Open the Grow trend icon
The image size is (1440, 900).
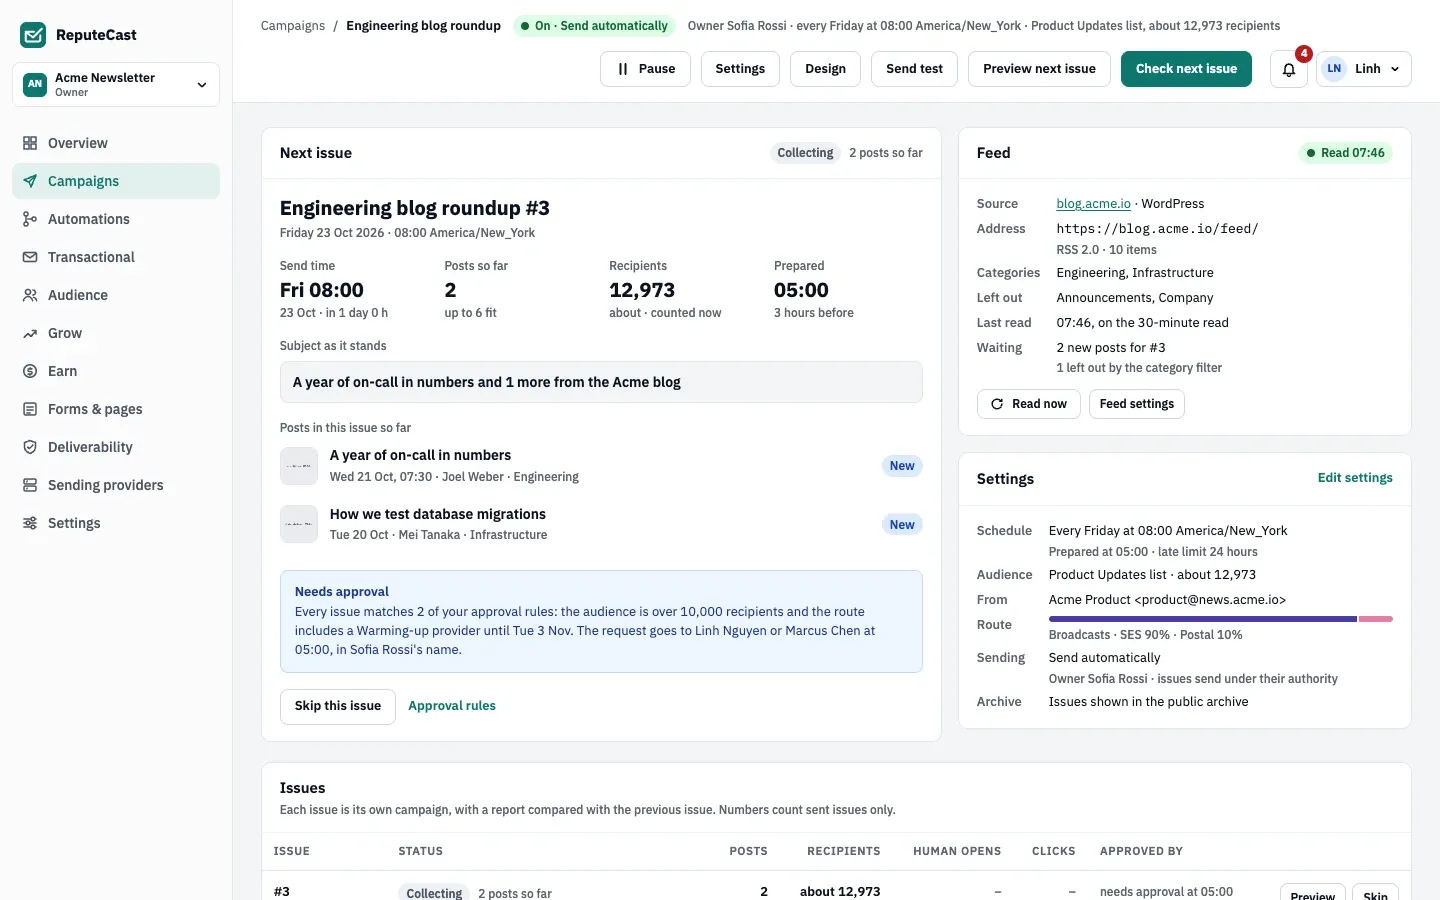(30, 333)
